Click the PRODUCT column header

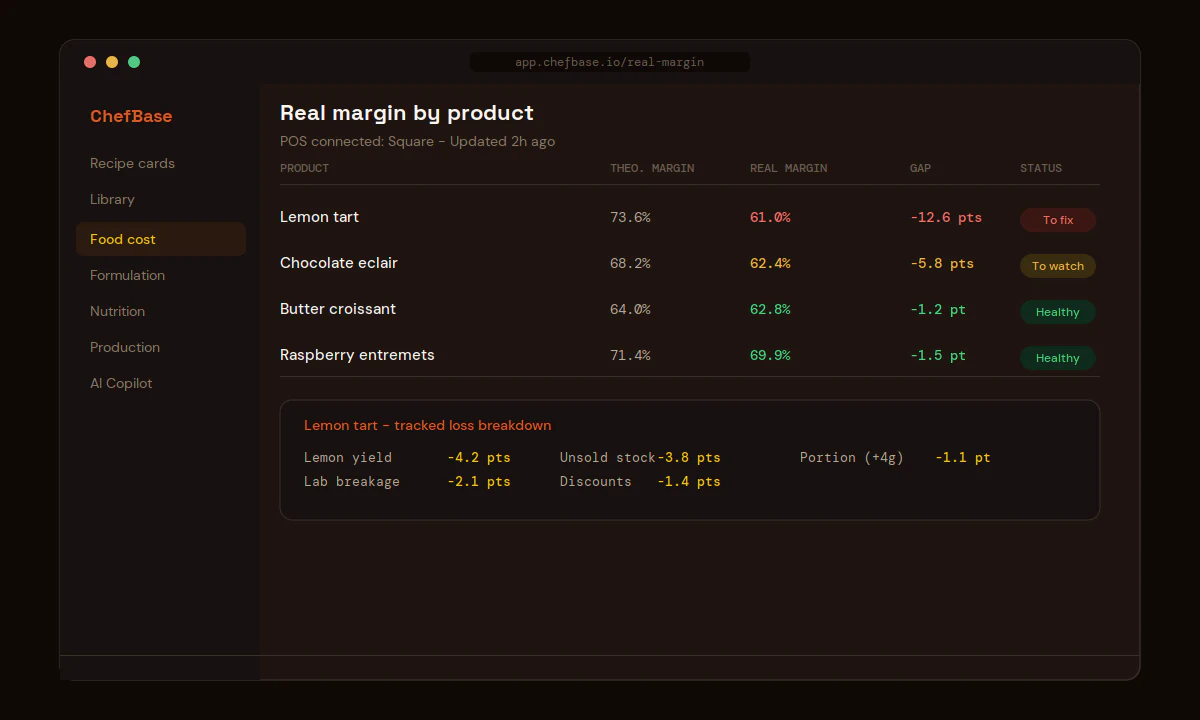304,168
